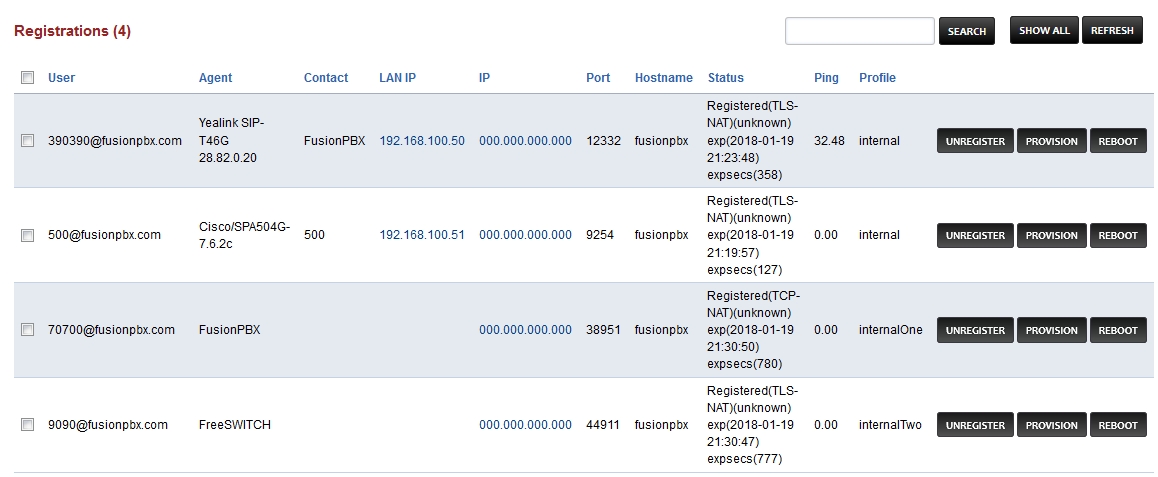
Task: Toggle the select-all checkbox in header
Action: [x=28, y=78]
